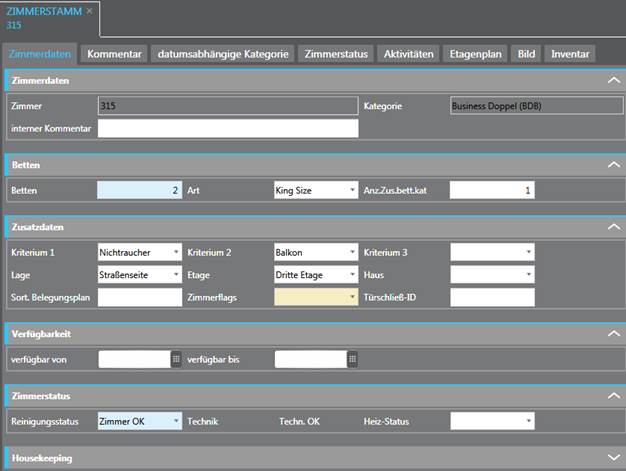
Task: Open calendar picker for verfügbar von
Action: (176, 359)
